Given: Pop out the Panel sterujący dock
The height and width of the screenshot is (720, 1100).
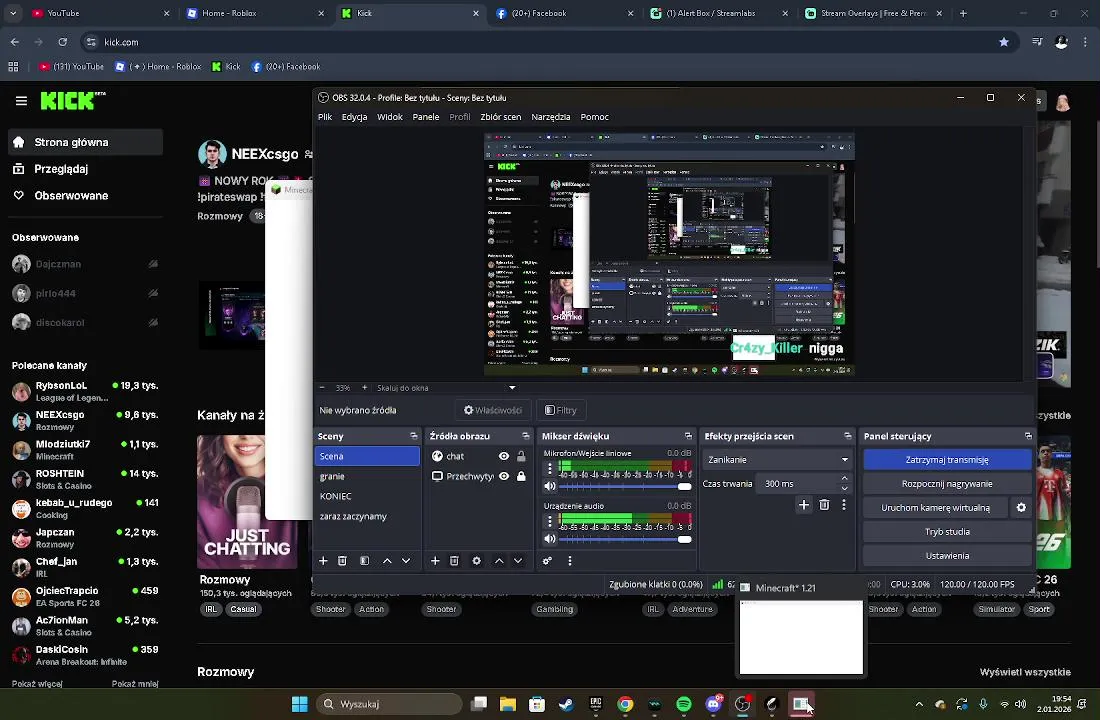Looking at the screenshot, I should pos(1028,436).
